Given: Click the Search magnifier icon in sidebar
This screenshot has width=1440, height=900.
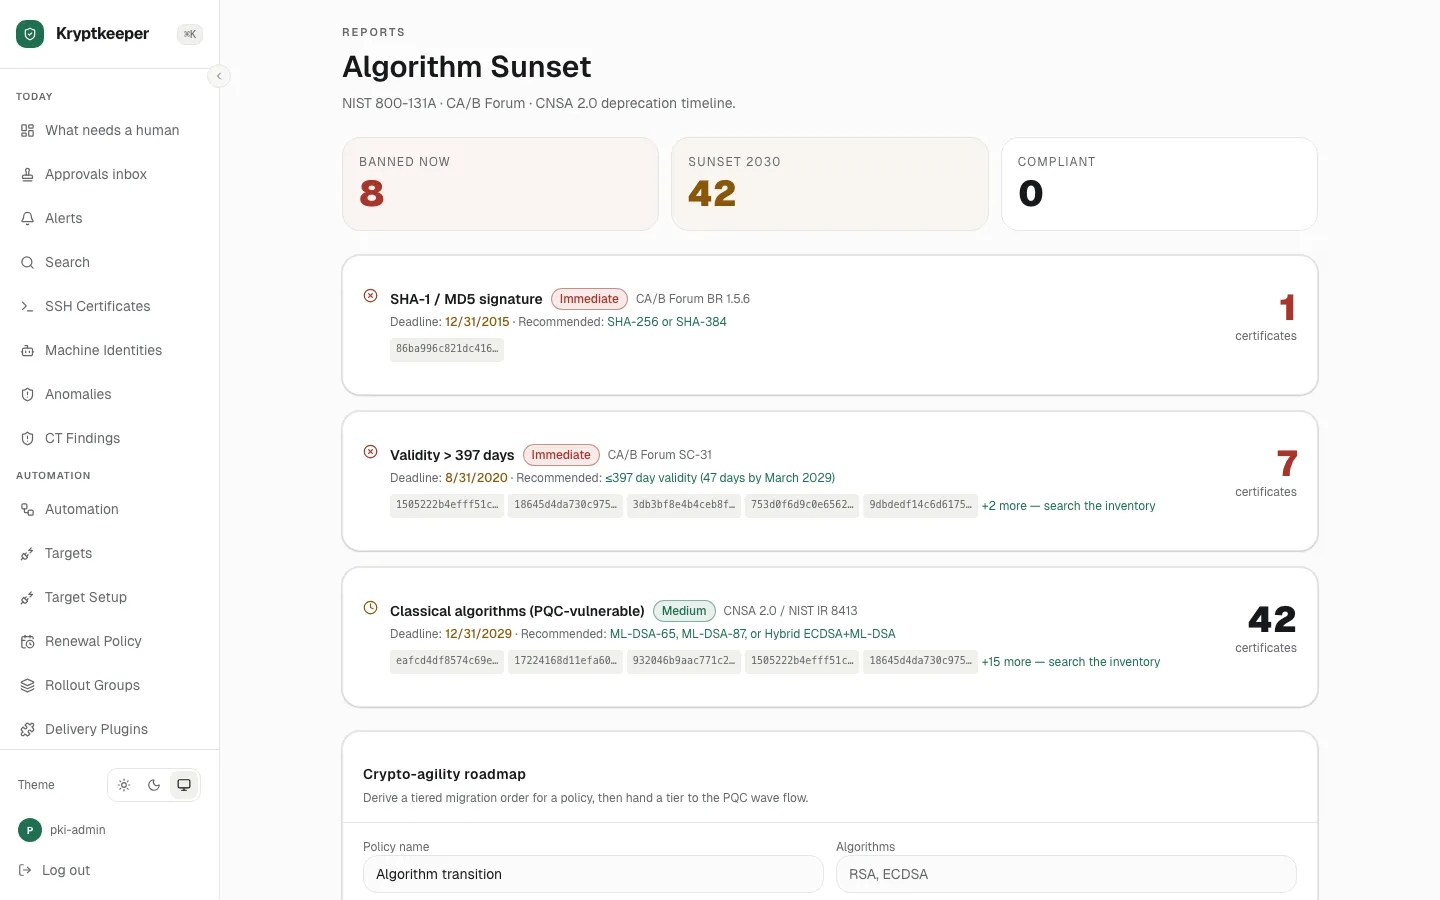Looking at the screenshot, I should click(28, 262).
